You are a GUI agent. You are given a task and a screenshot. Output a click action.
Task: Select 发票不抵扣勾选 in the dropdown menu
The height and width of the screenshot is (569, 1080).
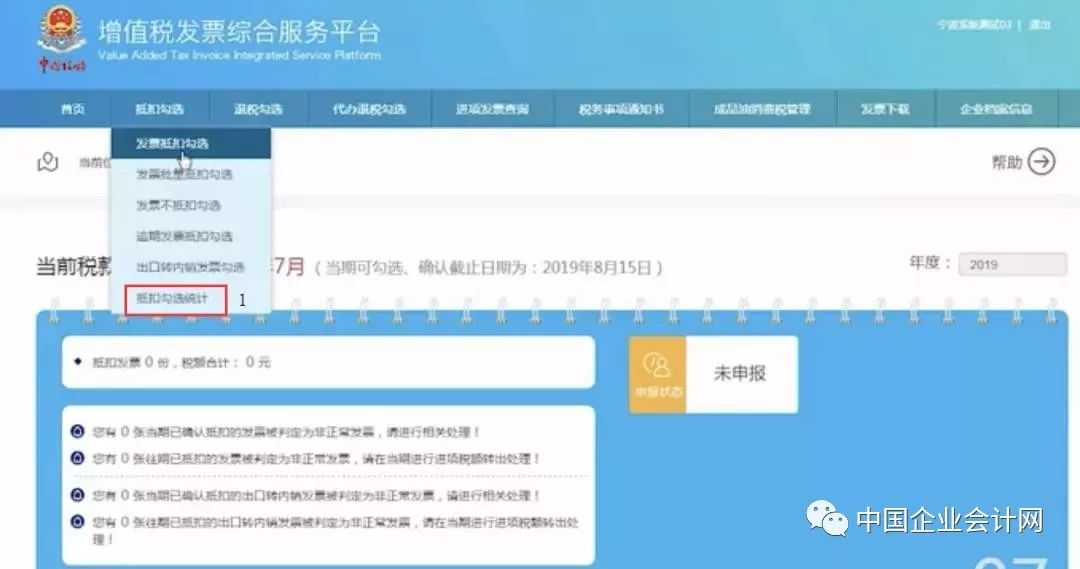[x=191, y=205]
